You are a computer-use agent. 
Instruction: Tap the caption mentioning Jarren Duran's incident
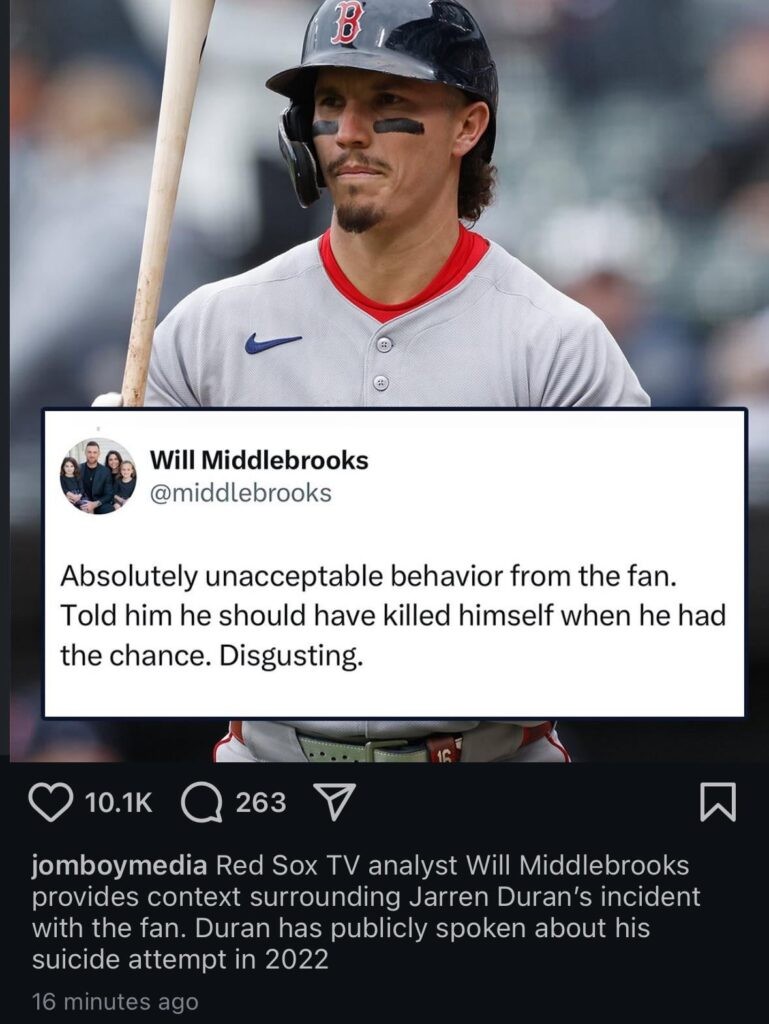pos(366,912)
